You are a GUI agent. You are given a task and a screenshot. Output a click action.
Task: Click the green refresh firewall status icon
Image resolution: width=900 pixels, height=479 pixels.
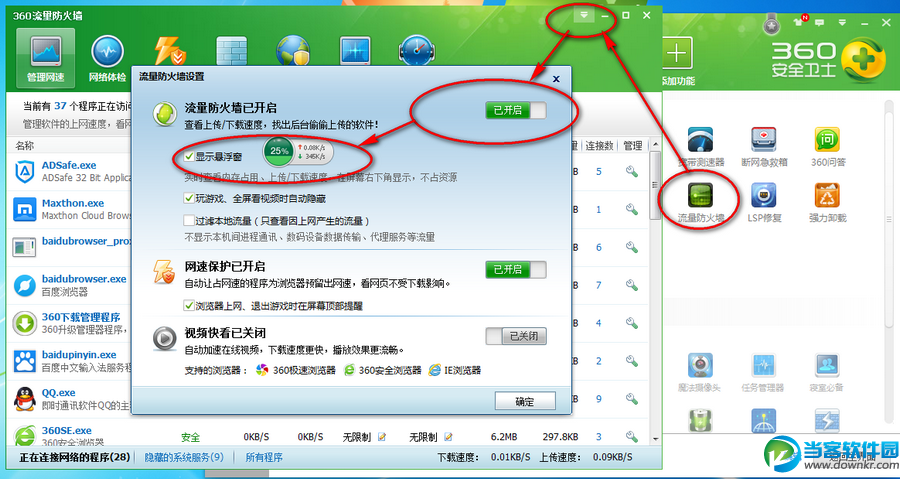pyautogui.click(x=164, y=113)
